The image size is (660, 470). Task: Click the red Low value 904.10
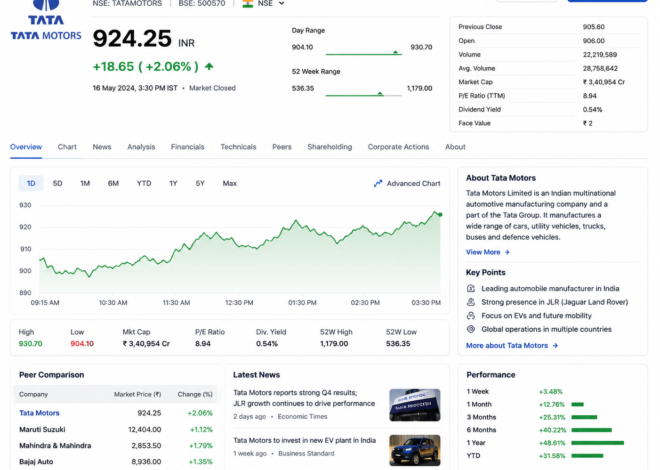pyautogui.click(x=82, y=344)
